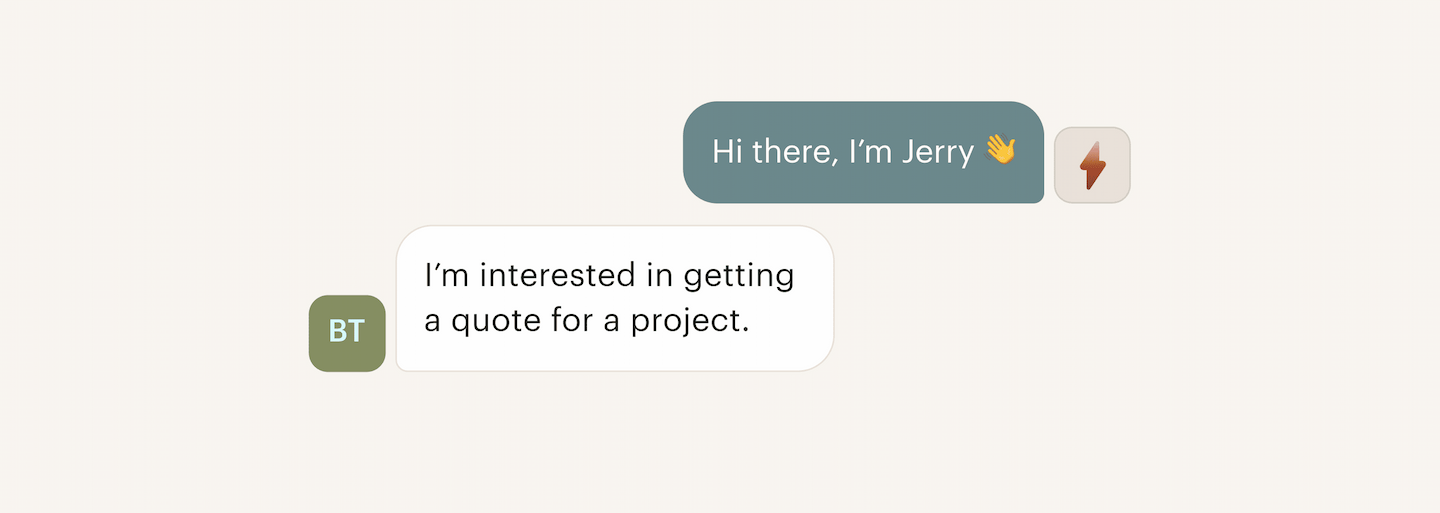This screenshot has width=1440, height=513.
Task: Click the letters "BT" on olive avatar
Action: 347,333
